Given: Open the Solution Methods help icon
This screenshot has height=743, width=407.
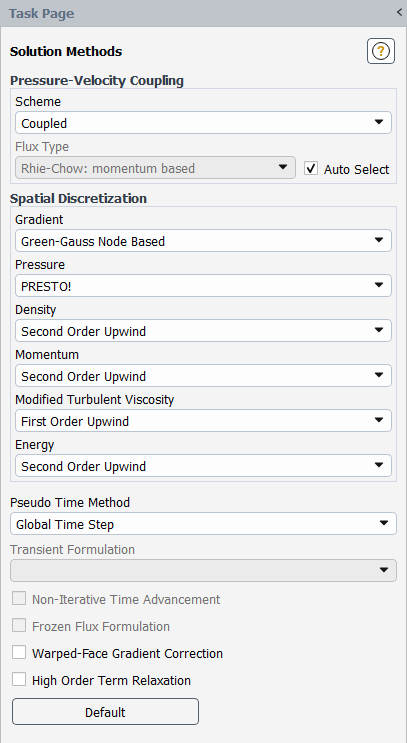Looking at the screenshot, I should (x=380, y=51).
